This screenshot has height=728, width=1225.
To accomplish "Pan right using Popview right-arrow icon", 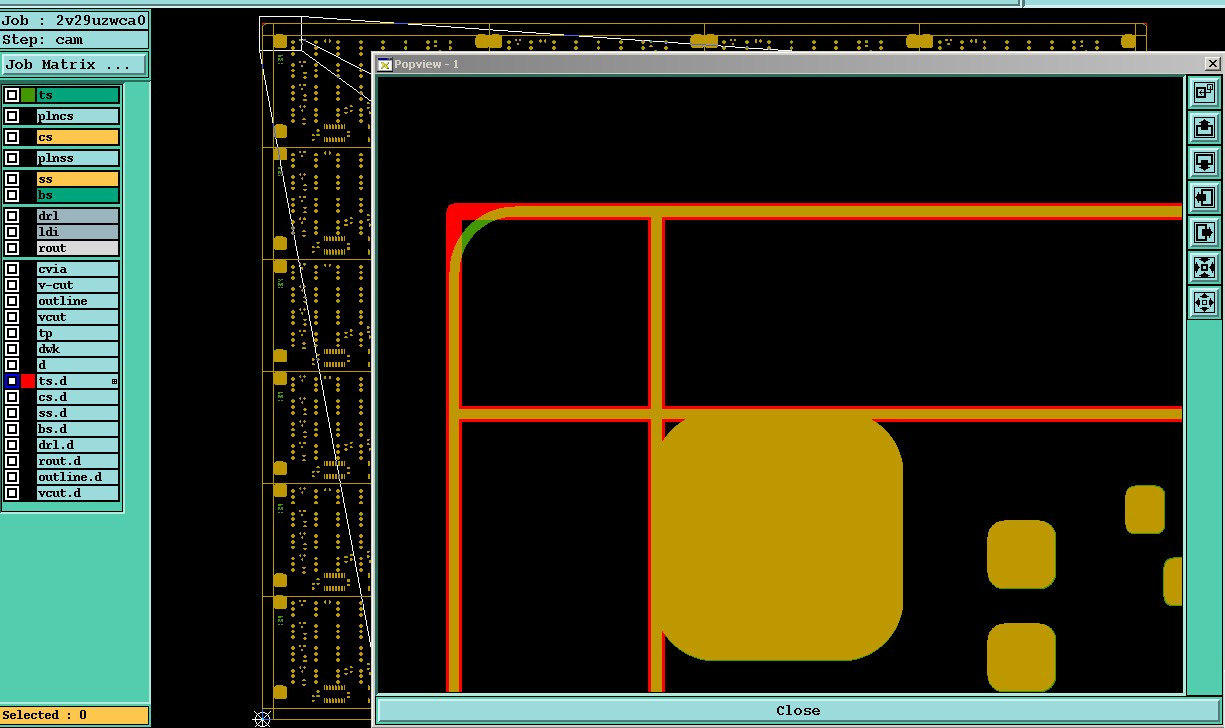I will tap(1204, 232).
